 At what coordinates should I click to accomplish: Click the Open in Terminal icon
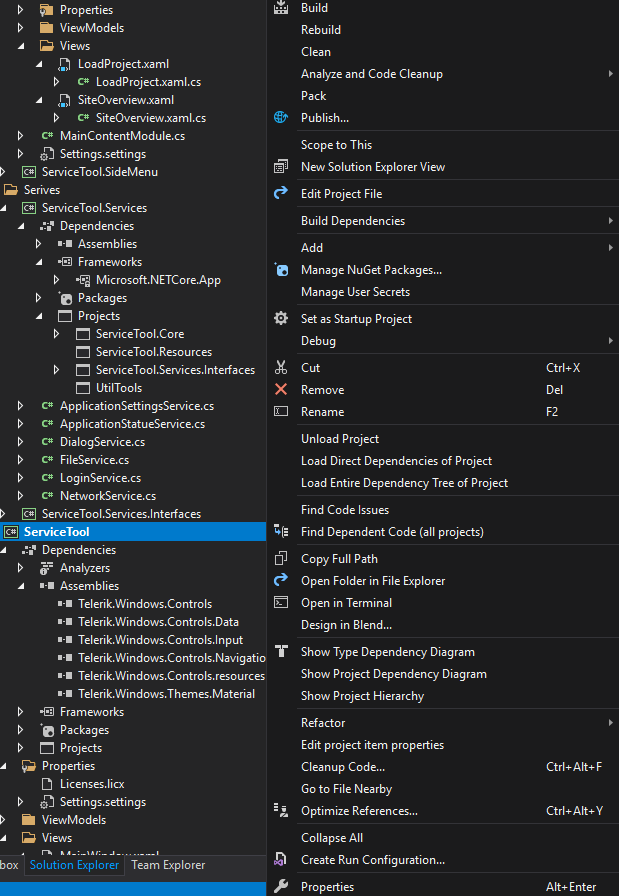281,602
